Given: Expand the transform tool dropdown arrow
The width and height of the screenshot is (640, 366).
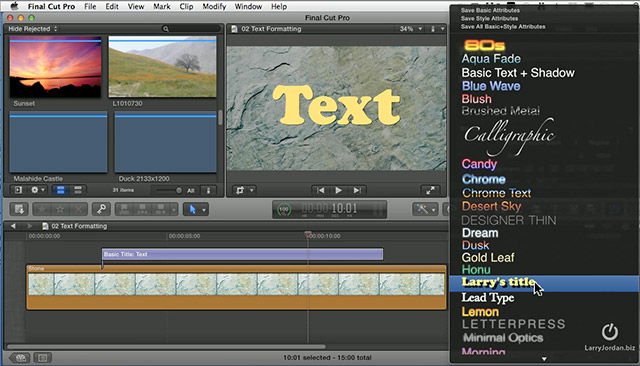Looking at the screenshot, I should tap(251, 190).
